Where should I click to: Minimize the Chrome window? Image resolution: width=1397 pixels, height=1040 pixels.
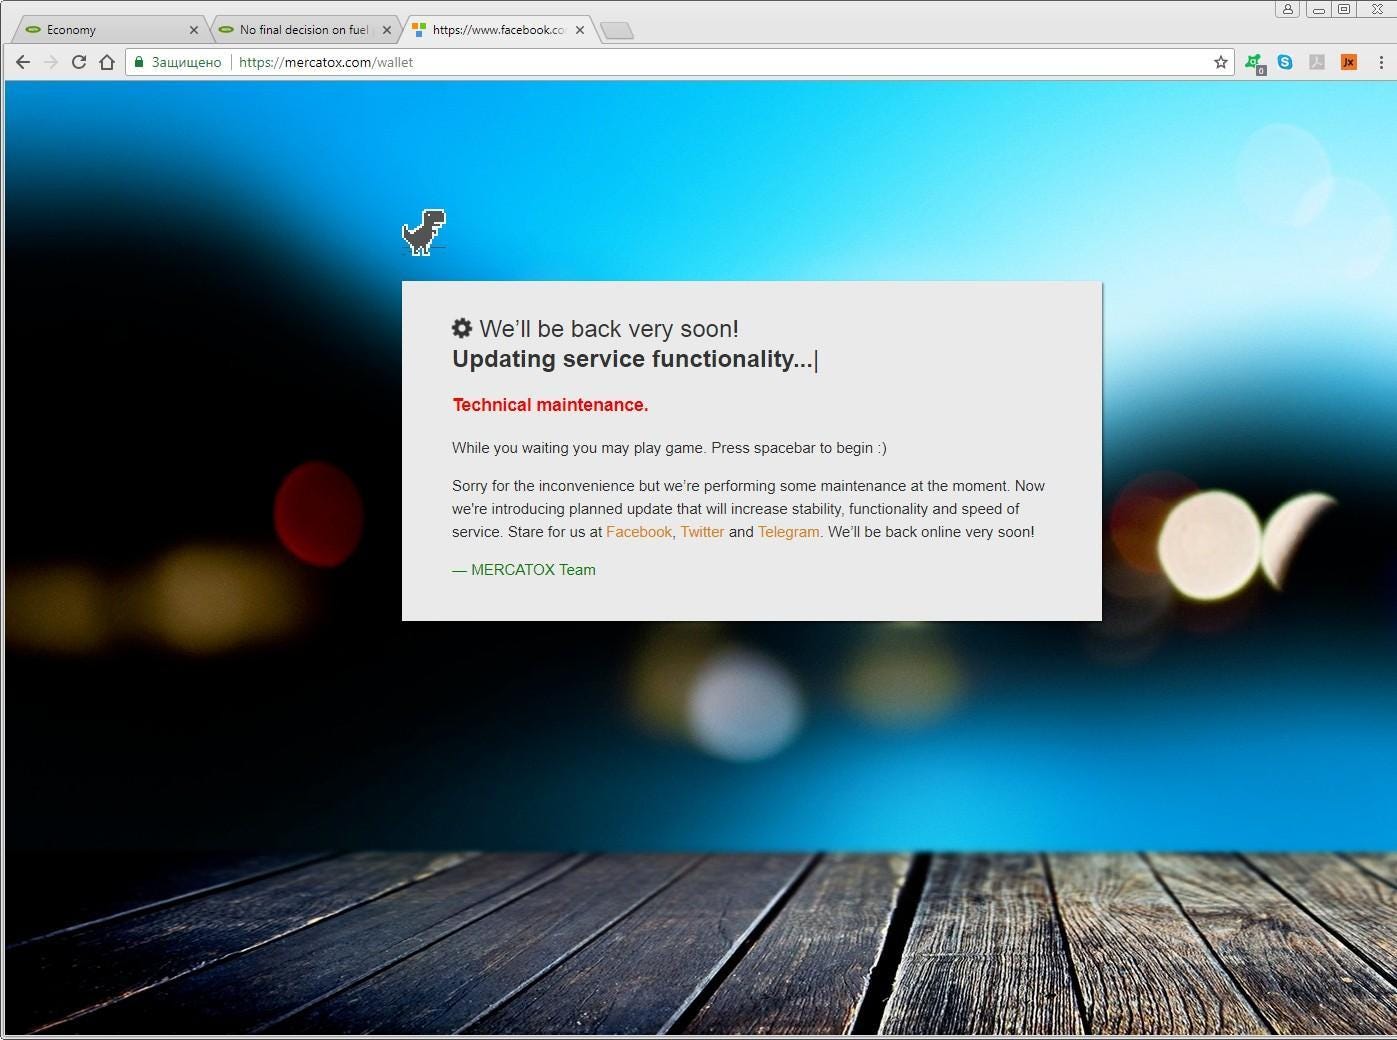(1318, 9)
